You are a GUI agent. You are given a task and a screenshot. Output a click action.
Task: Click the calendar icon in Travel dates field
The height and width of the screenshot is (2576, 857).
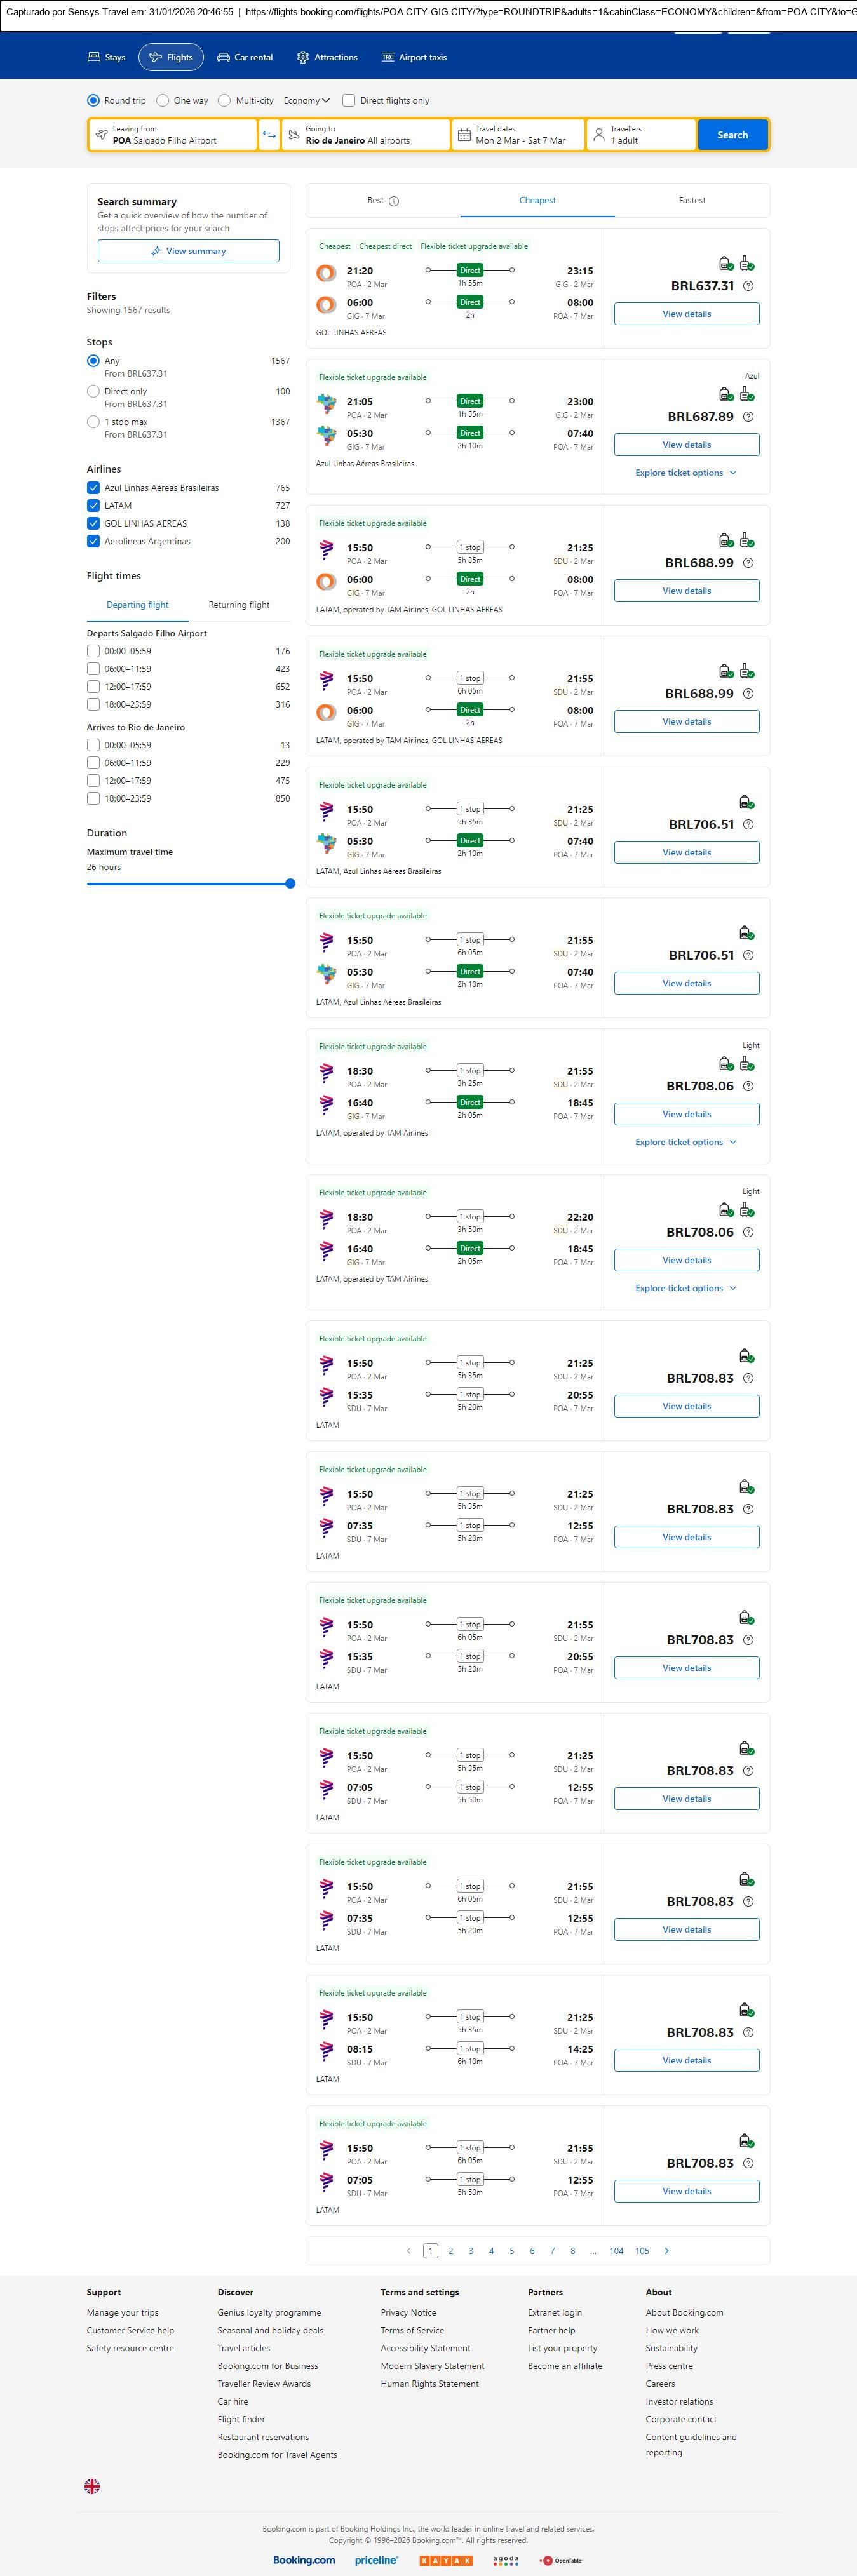(x=464, y=135)
